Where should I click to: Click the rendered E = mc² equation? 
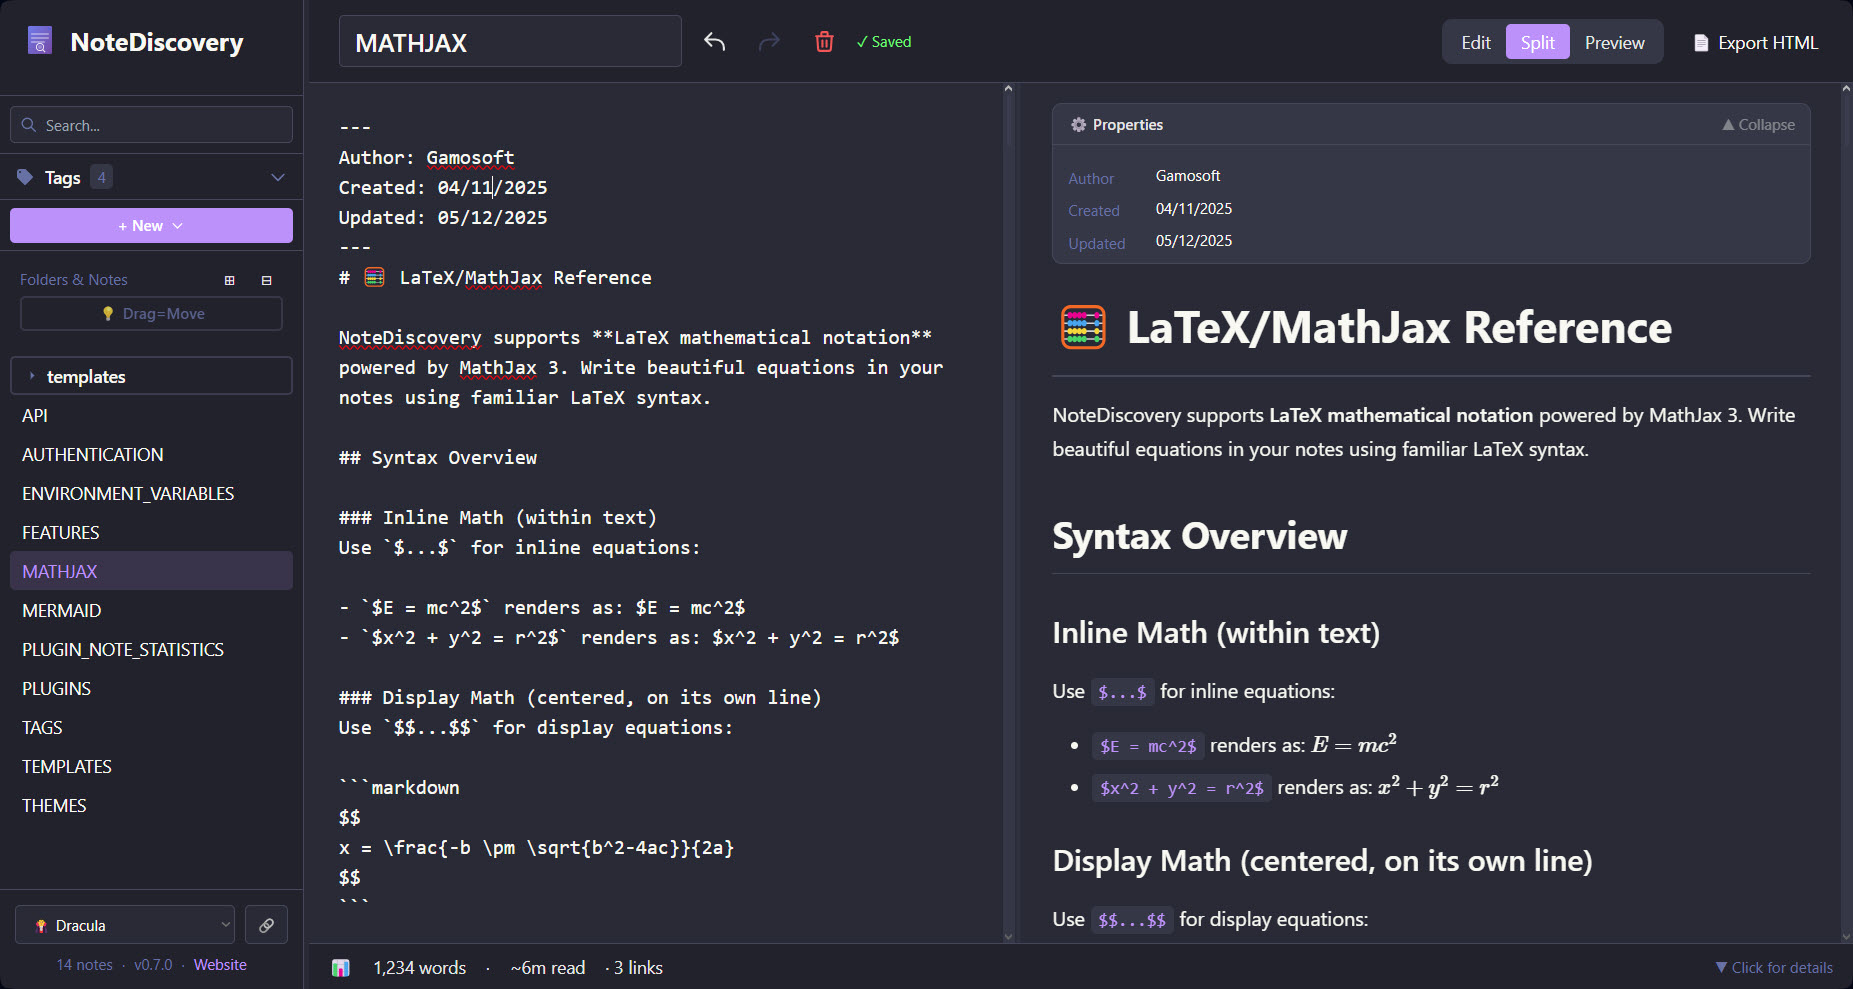click(1354, 745)
